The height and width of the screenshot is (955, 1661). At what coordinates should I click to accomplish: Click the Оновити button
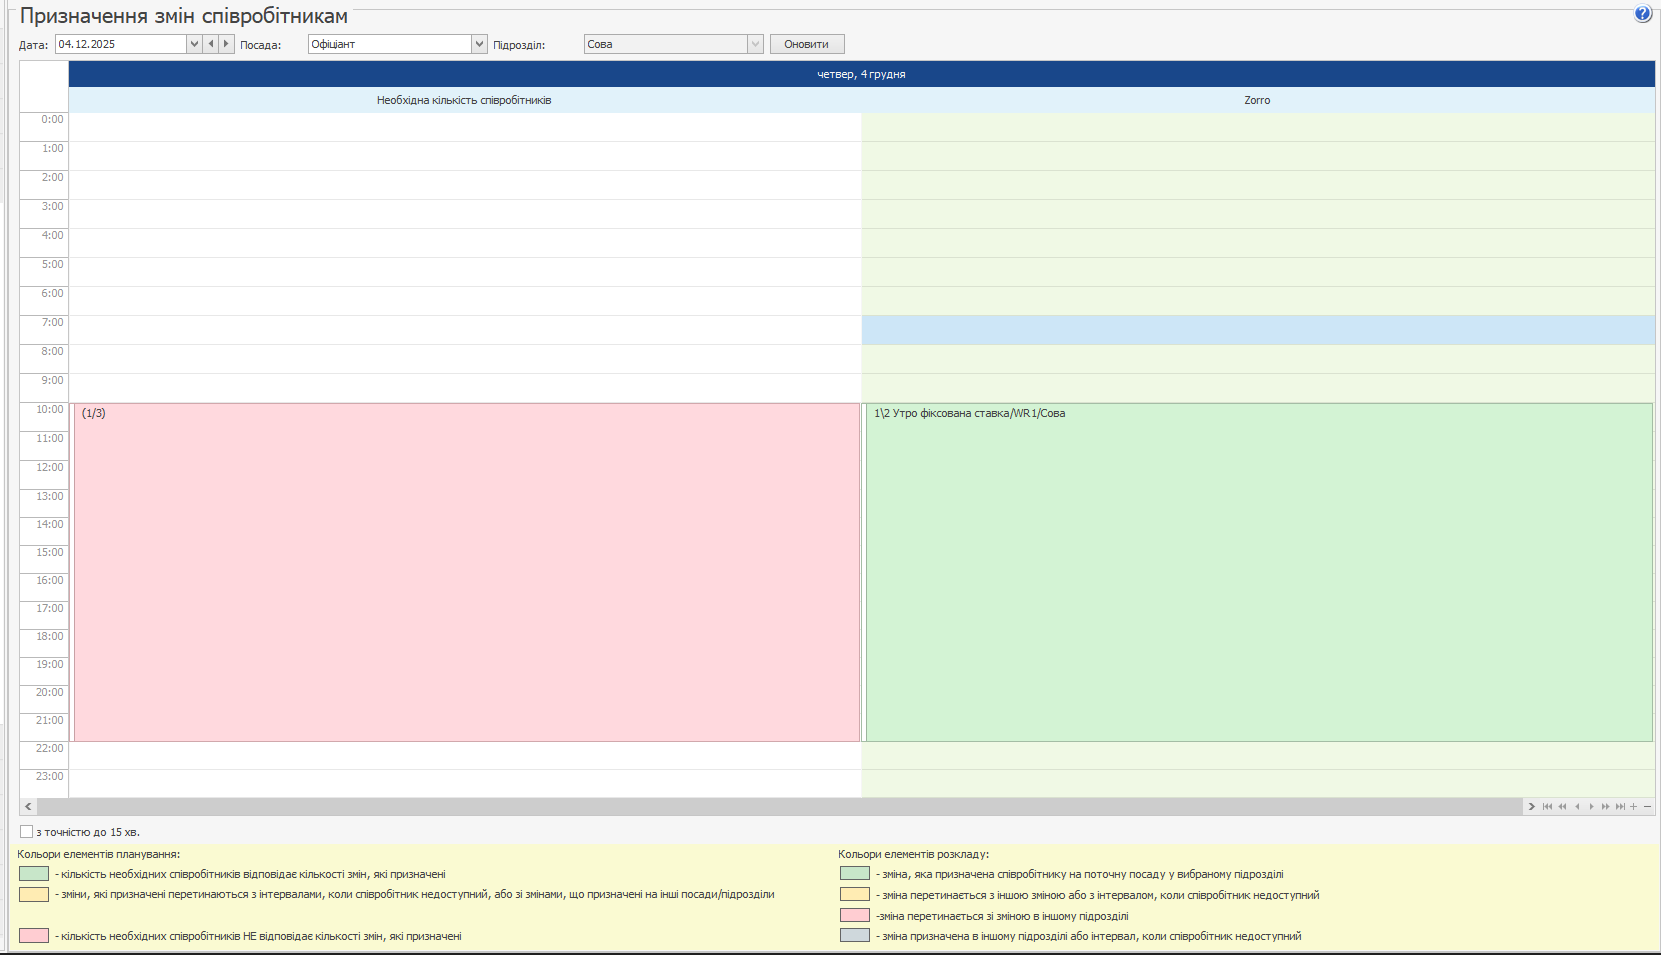tap(807, 44)
